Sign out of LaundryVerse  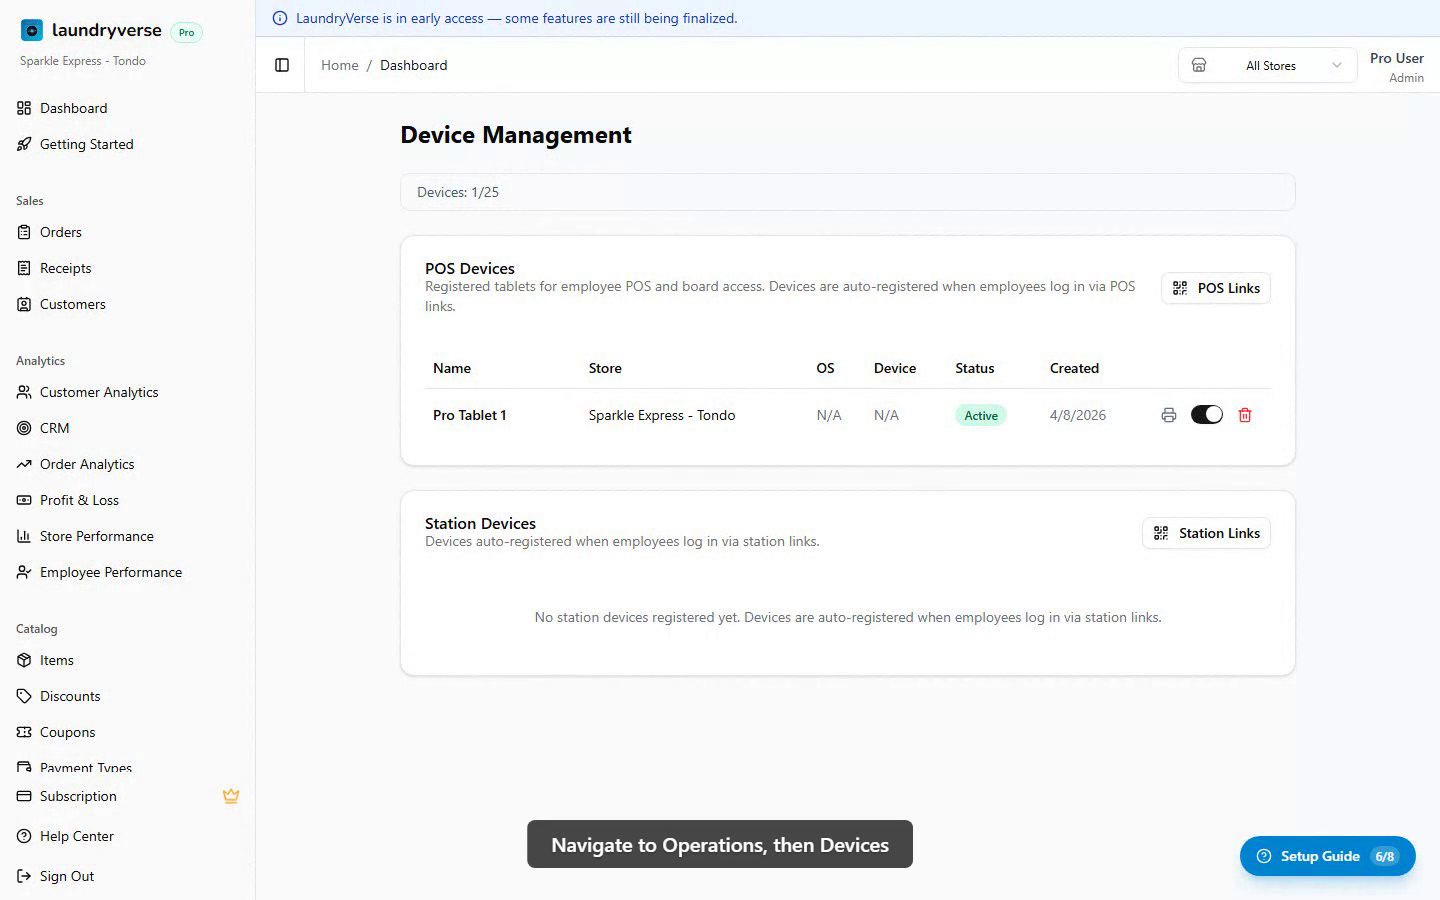66,876
